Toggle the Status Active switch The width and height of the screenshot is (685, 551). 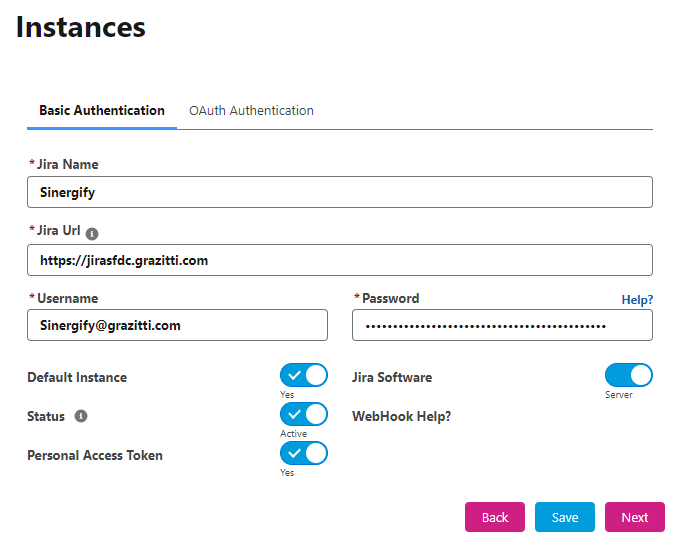pos(304,414)
